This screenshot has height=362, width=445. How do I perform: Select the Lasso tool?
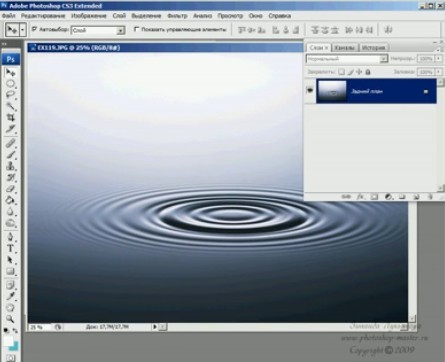[11, 95]
